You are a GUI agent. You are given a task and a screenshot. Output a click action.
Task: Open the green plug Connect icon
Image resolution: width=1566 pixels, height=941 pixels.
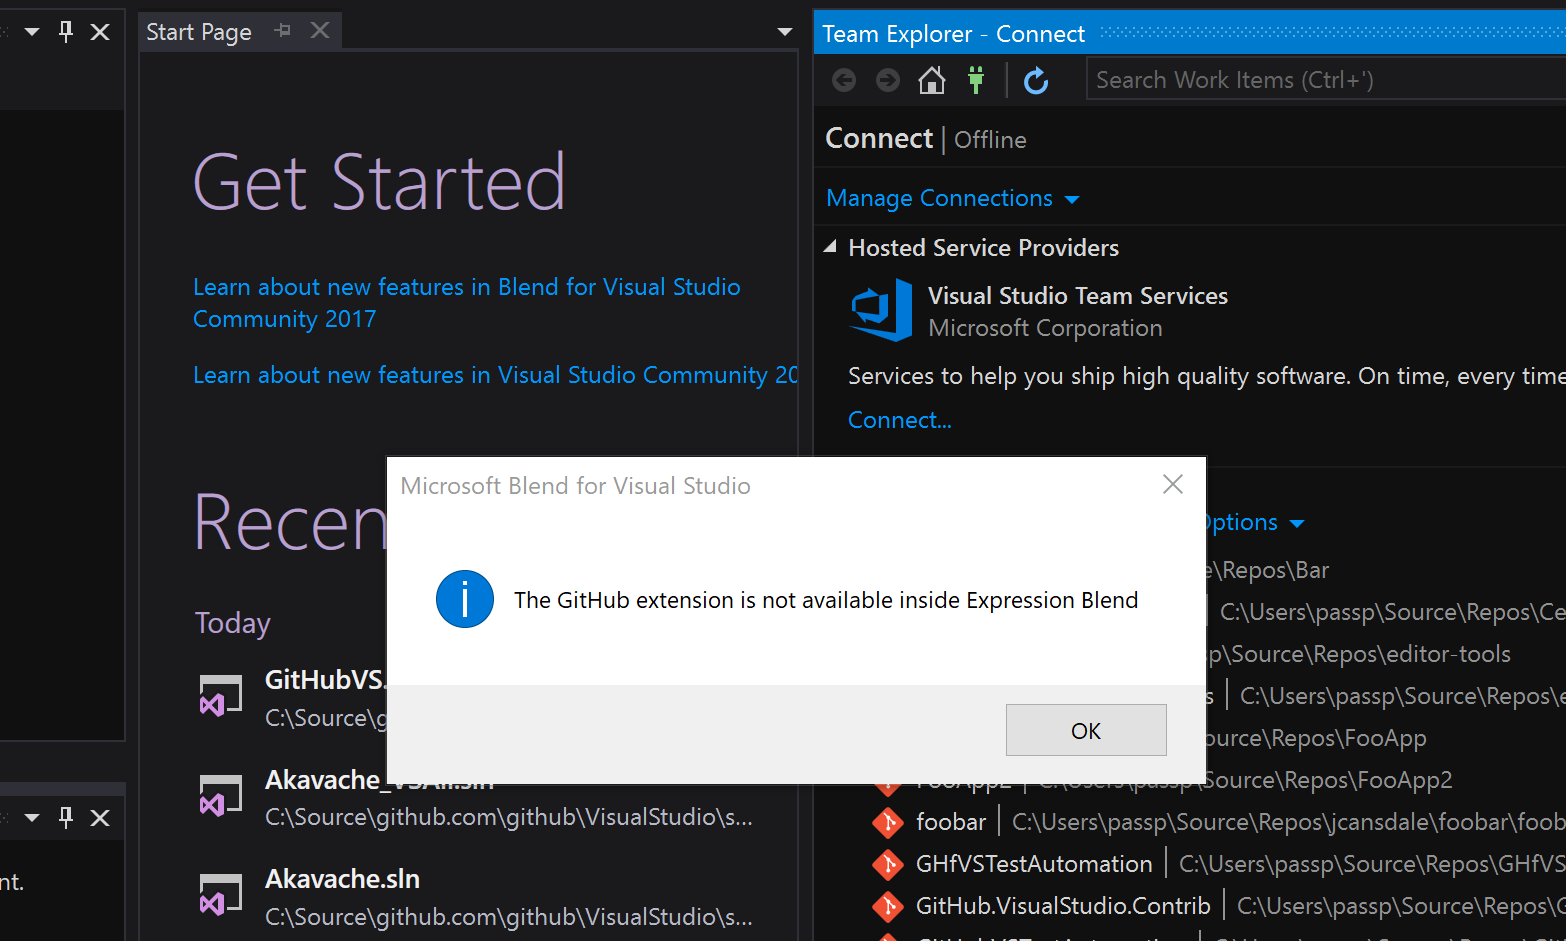point(976,80)
